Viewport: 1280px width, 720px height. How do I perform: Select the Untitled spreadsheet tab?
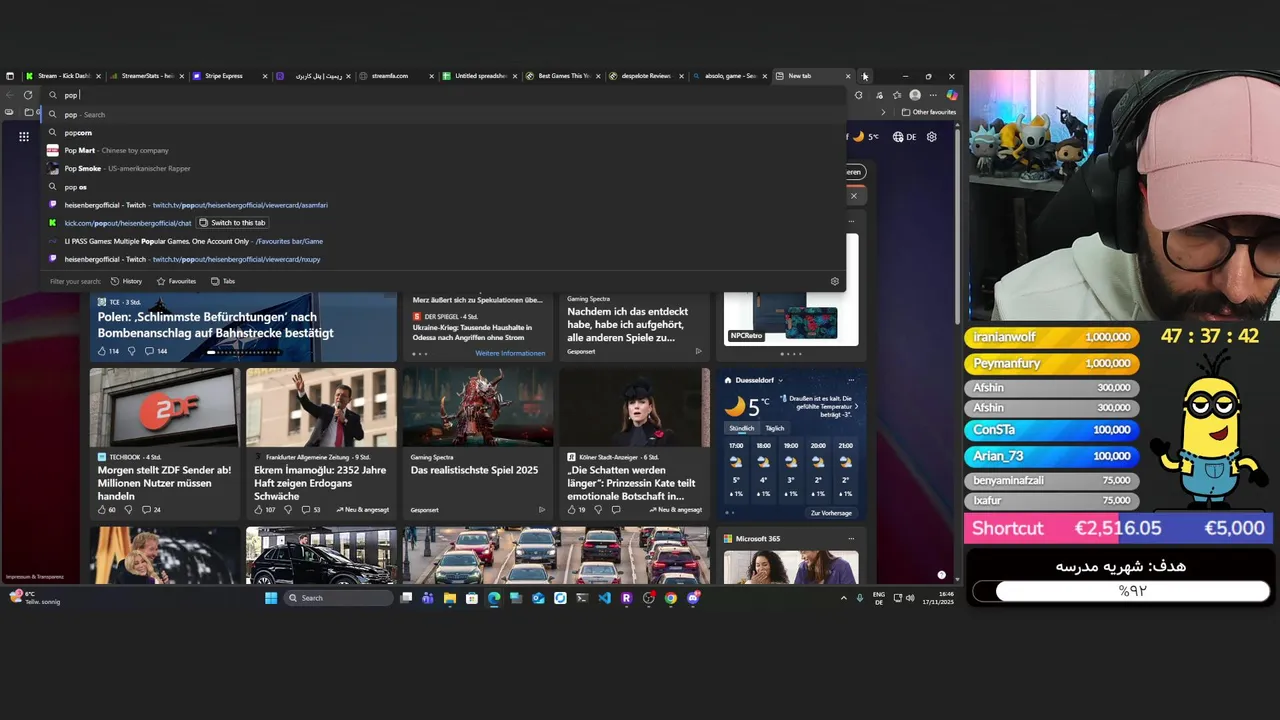pos(481,76)
